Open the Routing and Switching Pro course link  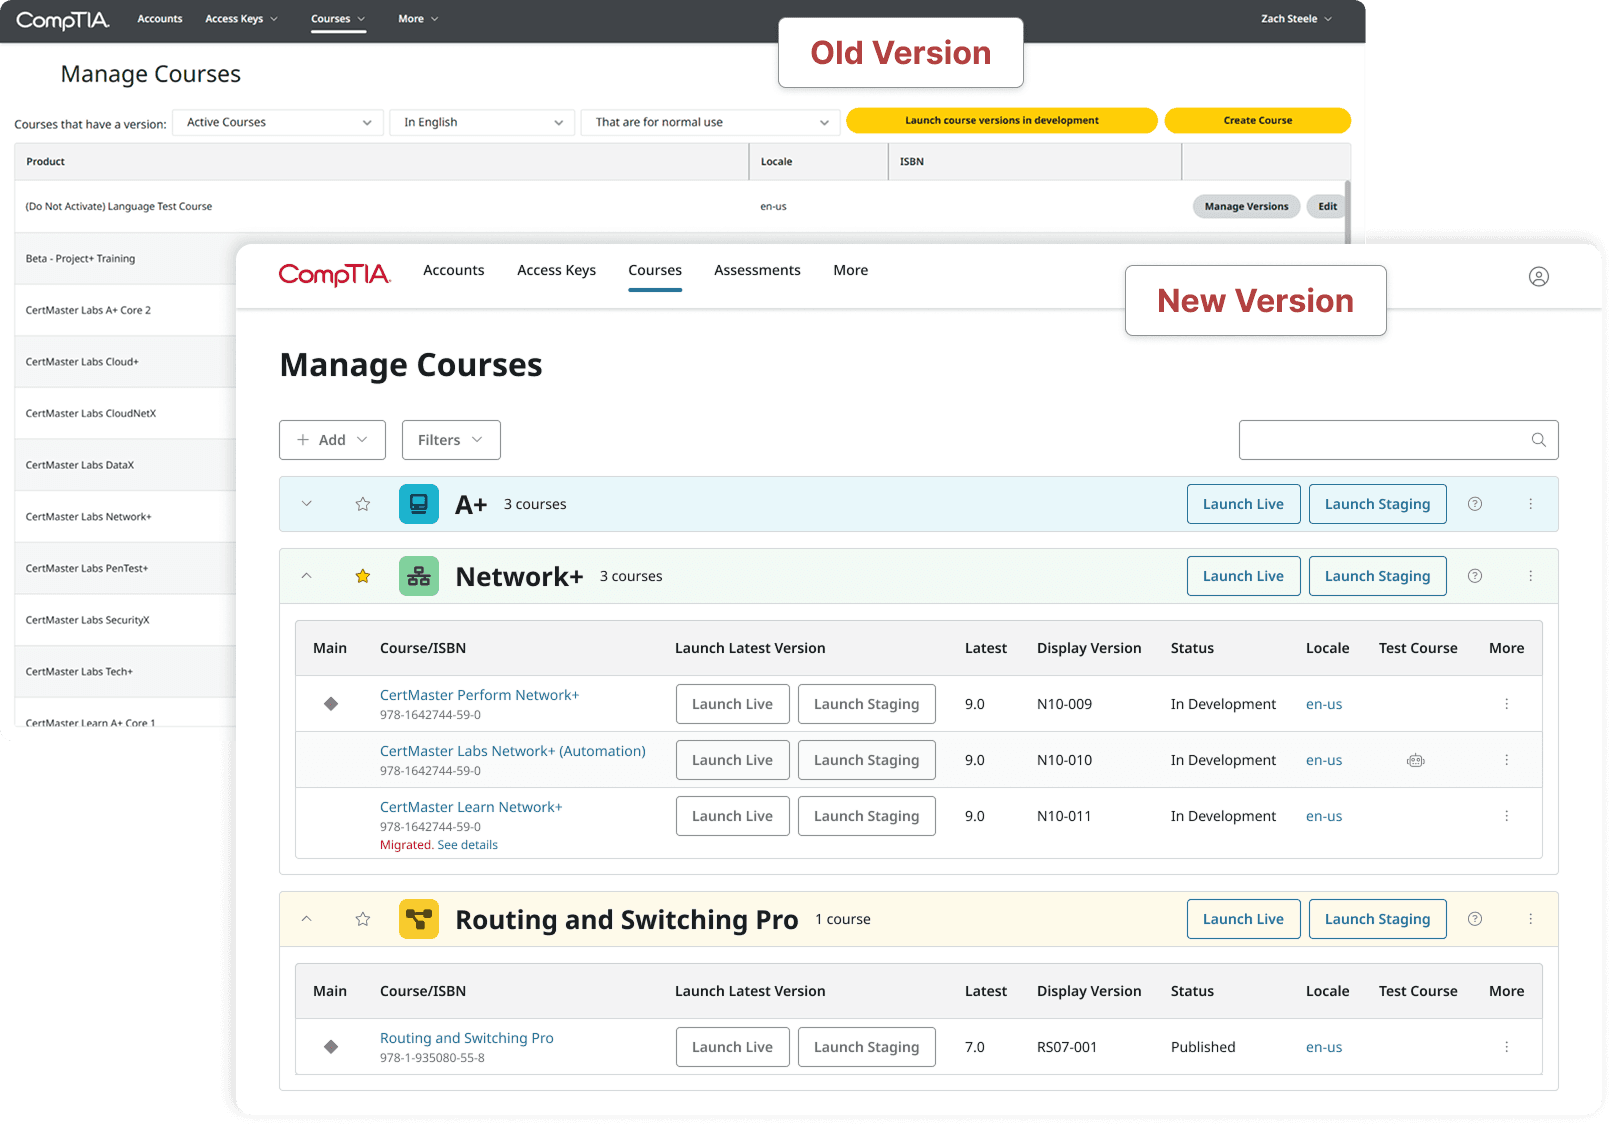[466, 1038]
